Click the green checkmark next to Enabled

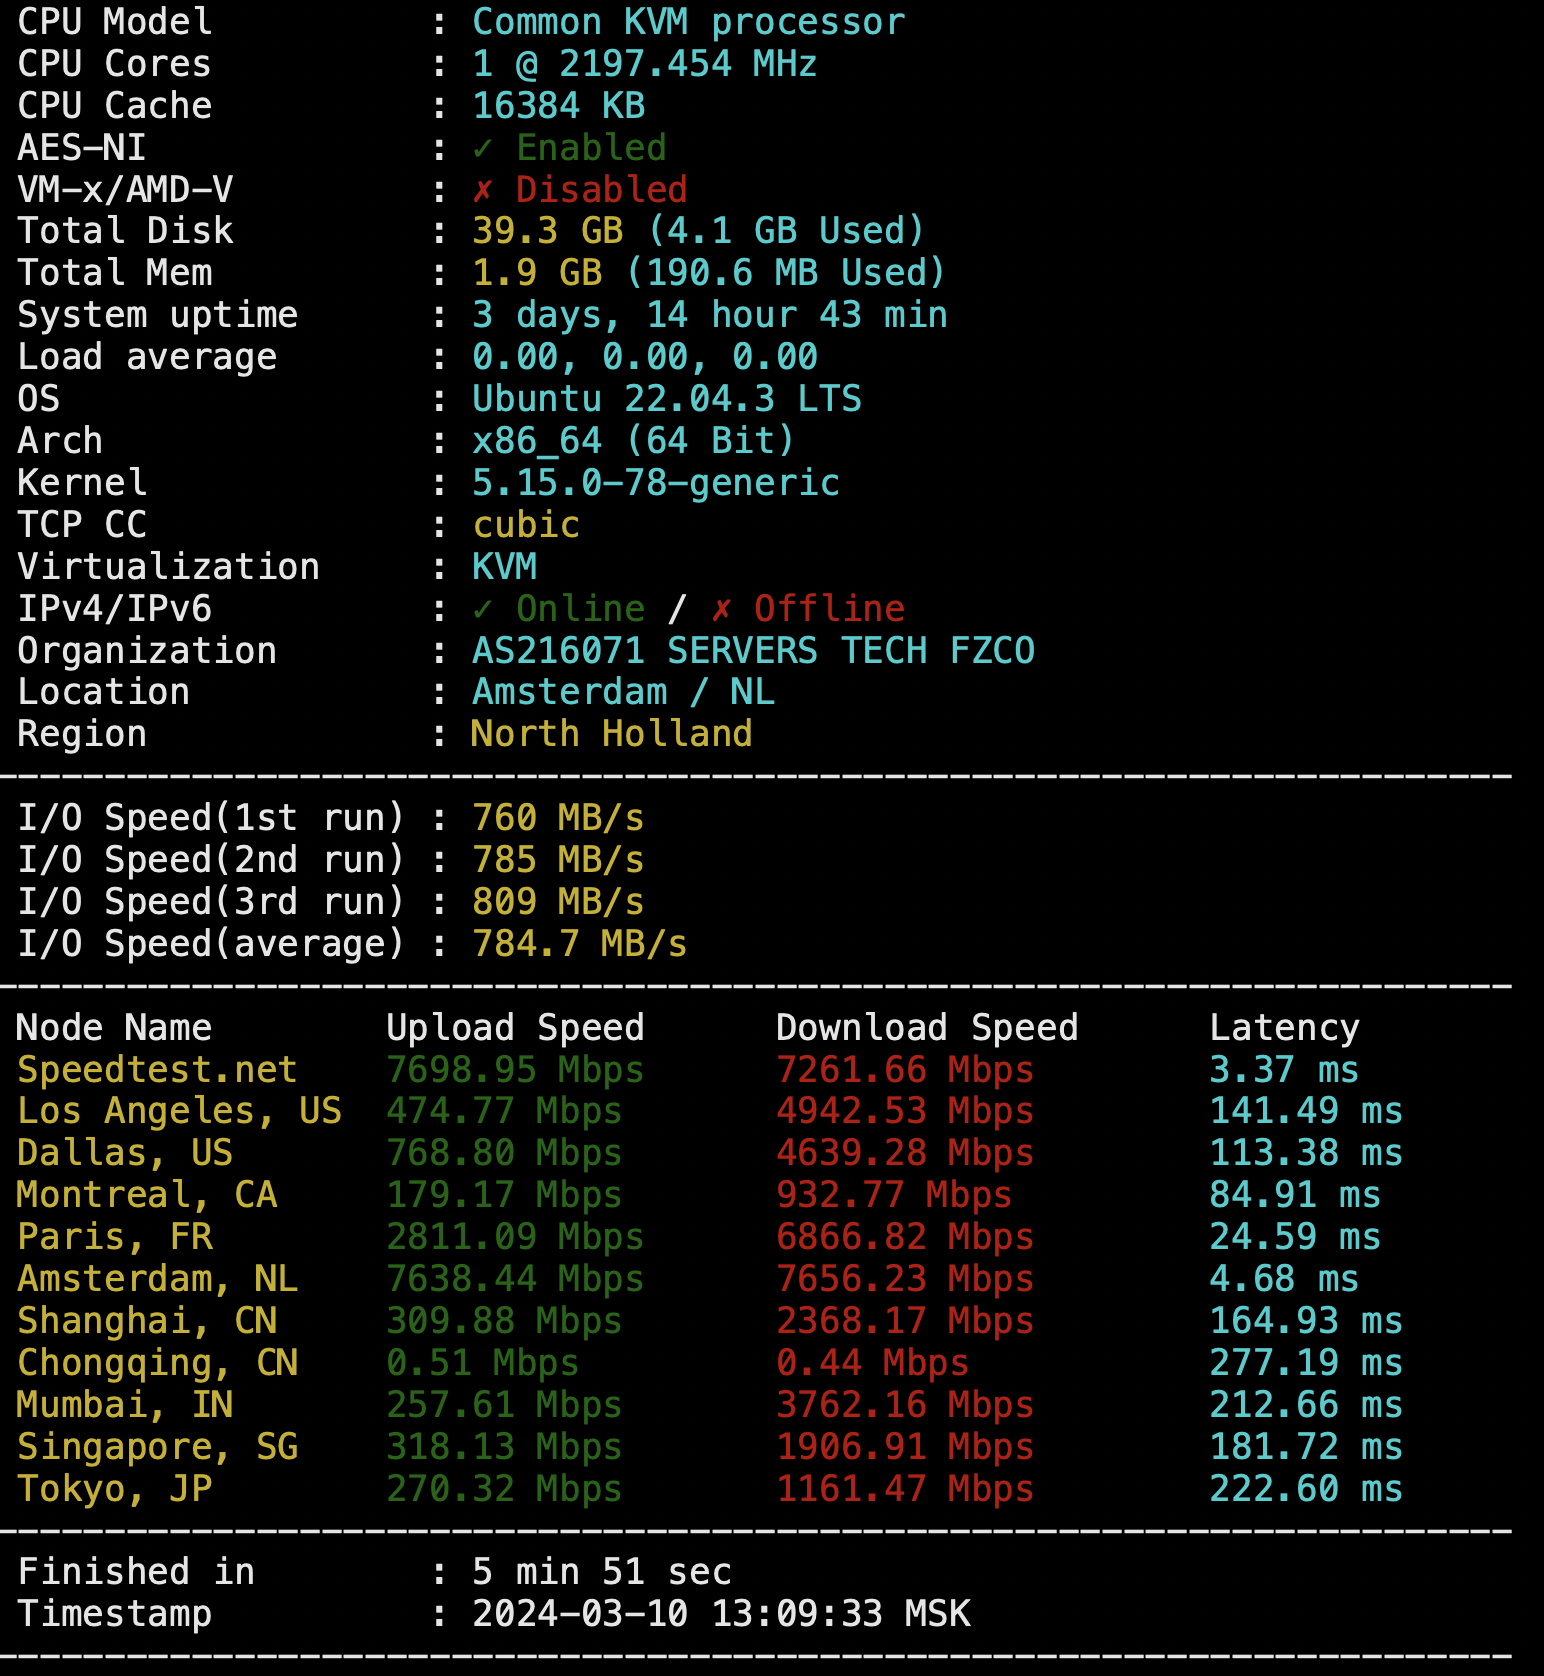(483, 148)
